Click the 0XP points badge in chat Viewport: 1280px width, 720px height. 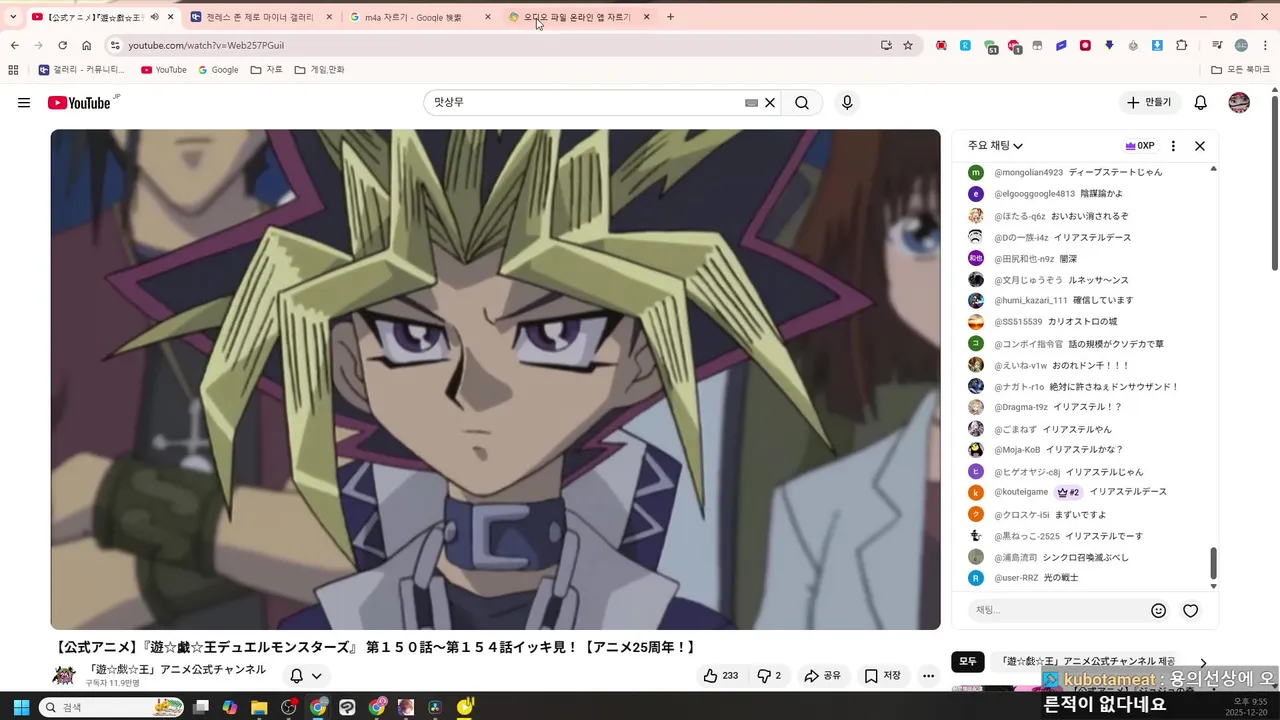click(1140, 146)
